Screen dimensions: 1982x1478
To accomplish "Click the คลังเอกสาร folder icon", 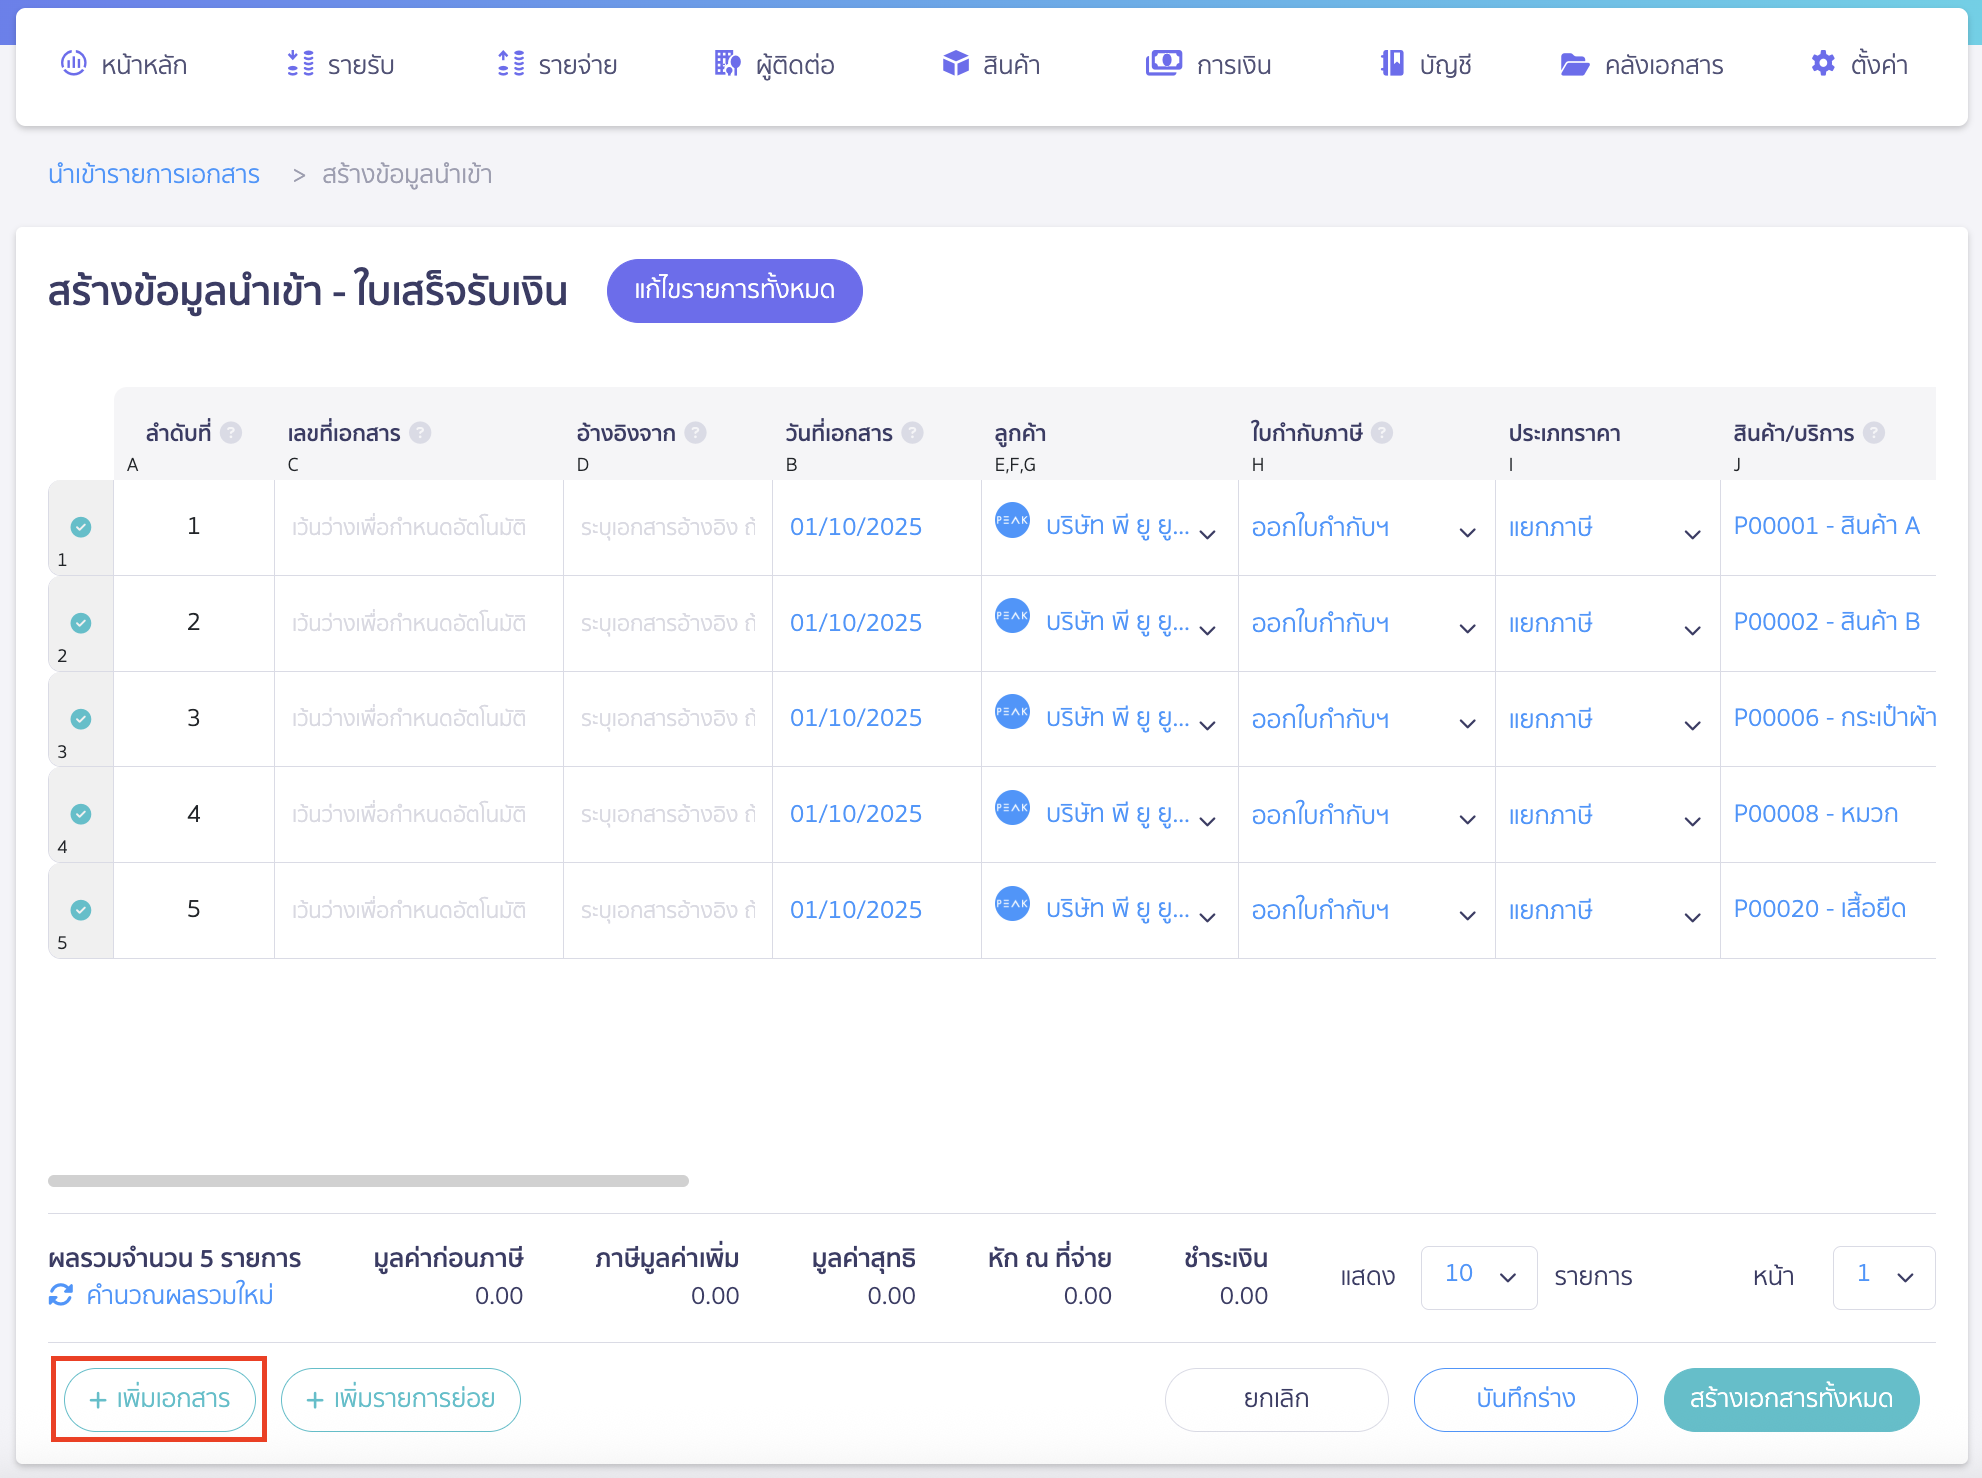I will click(x=1574, y=65).
